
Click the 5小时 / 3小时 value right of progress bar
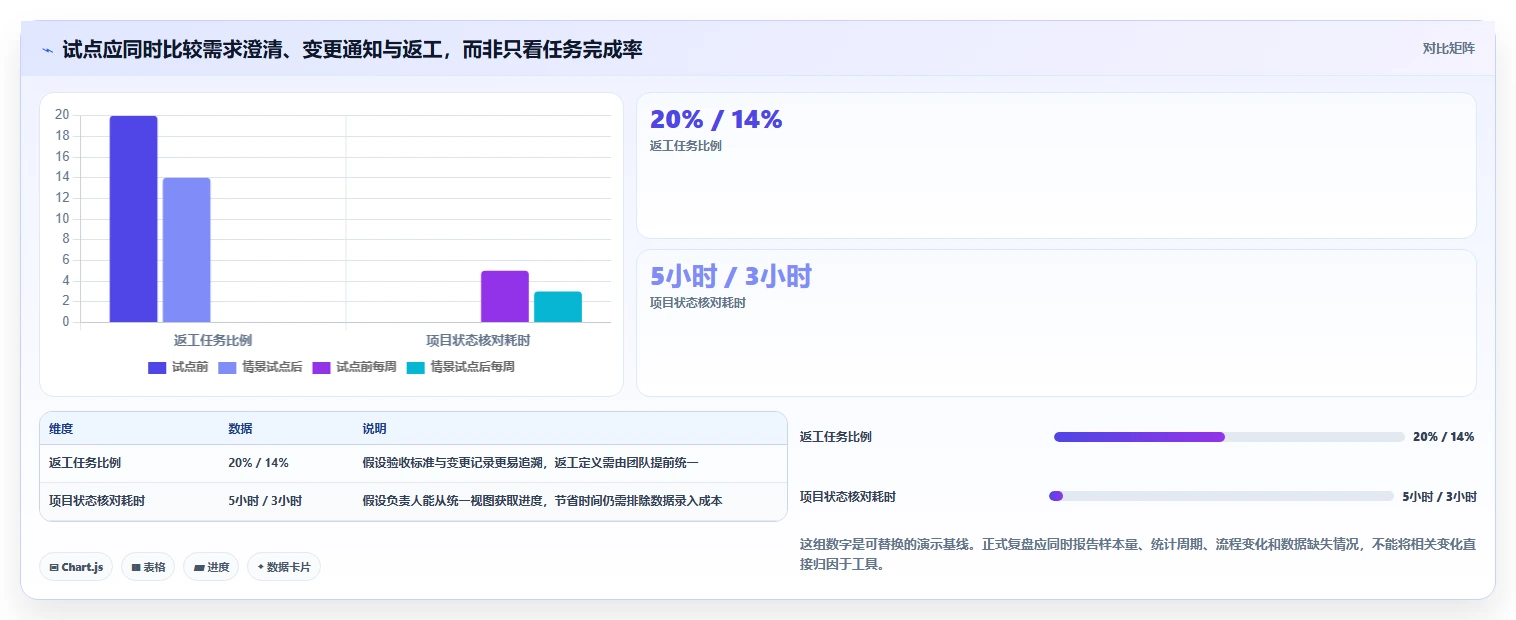pyautogui.click(x=1439, y=496)
